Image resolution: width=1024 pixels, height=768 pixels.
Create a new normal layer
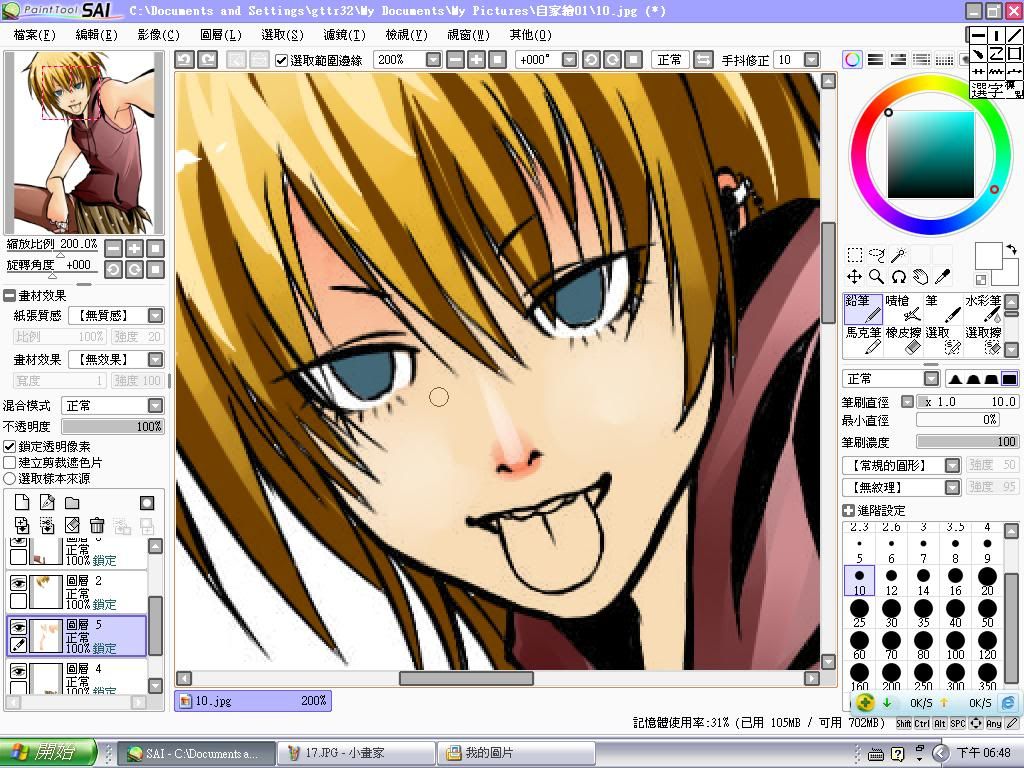tap(22, 502)
